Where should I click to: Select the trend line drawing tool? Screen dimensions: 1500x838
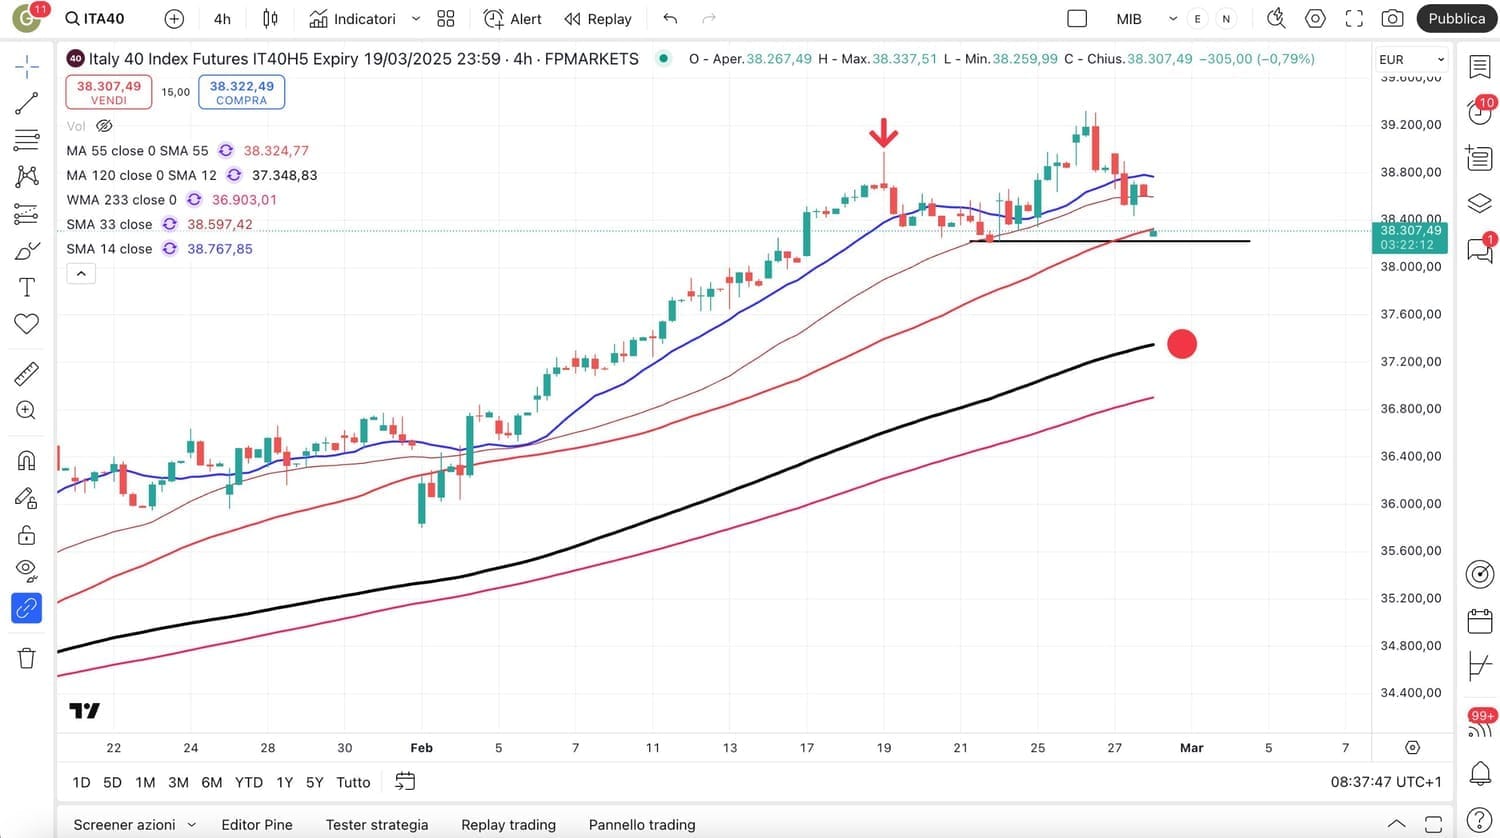[27, 103]
